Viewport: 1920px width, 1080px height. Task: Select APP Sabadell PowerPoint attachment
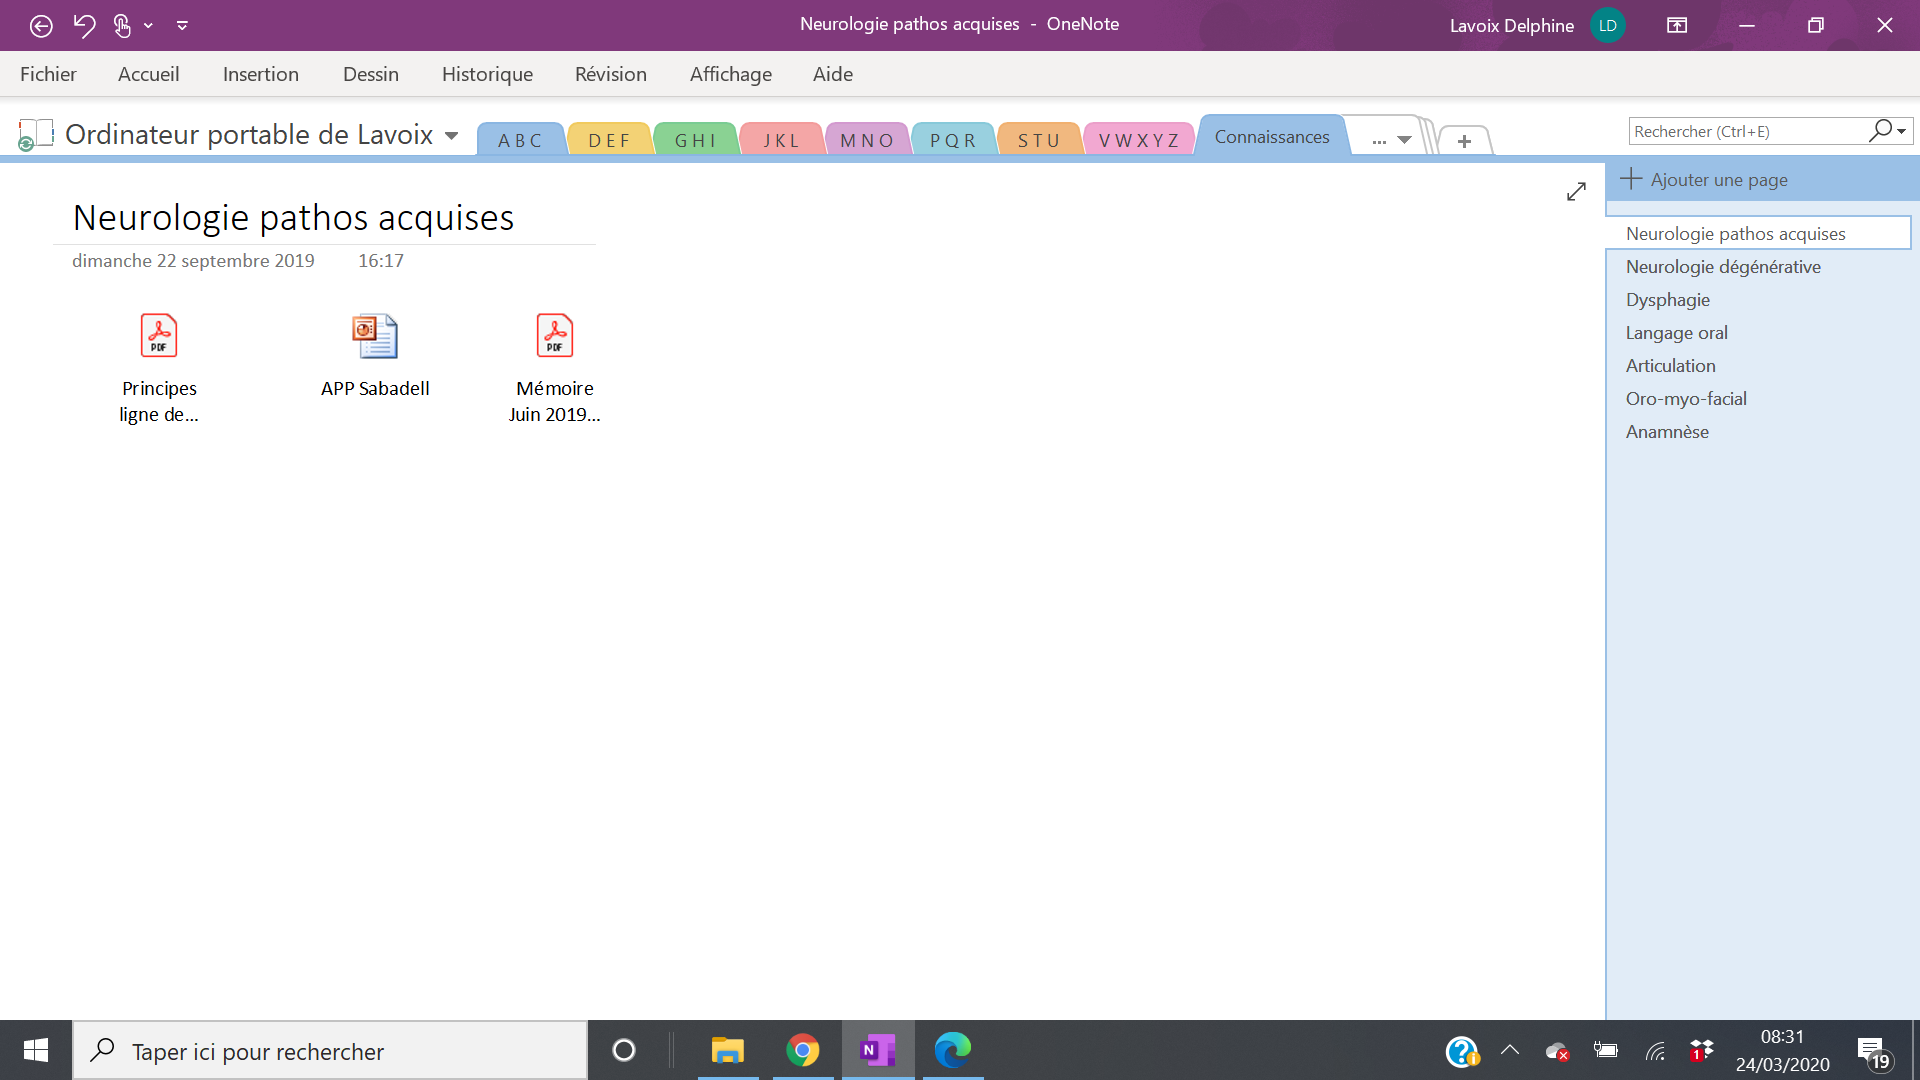point(375,357)
